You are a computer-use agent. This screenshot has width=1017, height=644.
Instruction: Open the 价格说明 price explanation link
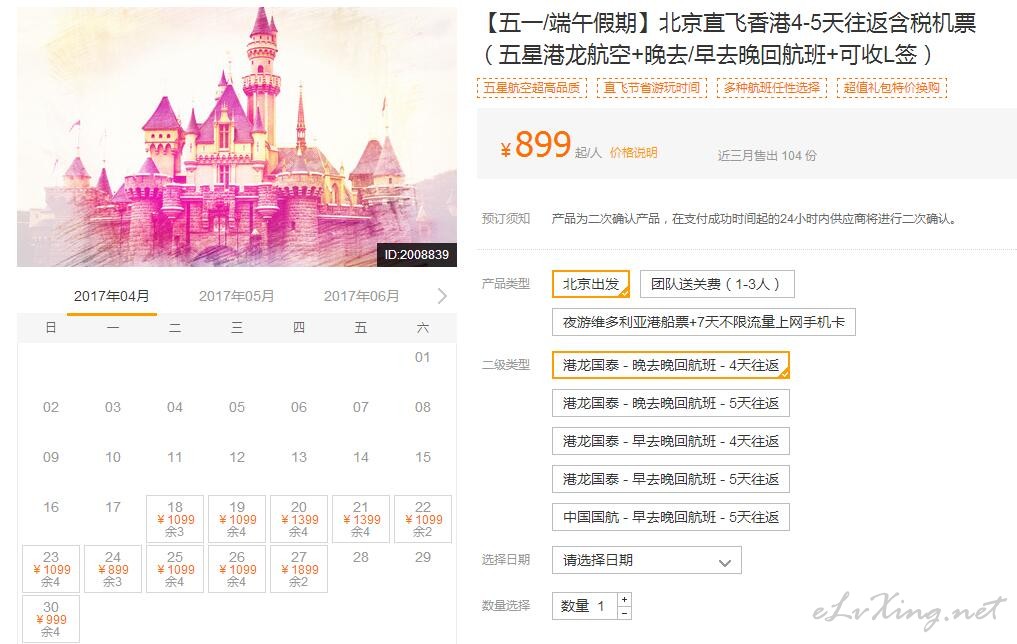[634, 152]
